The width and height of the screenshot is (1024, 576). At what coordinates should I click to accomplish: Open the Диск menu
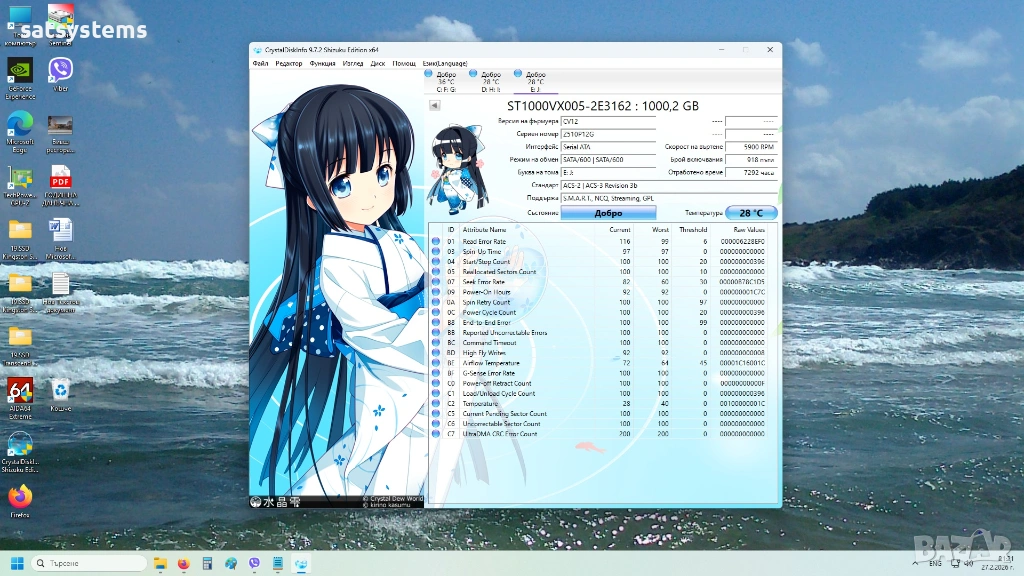pos(378,63)
